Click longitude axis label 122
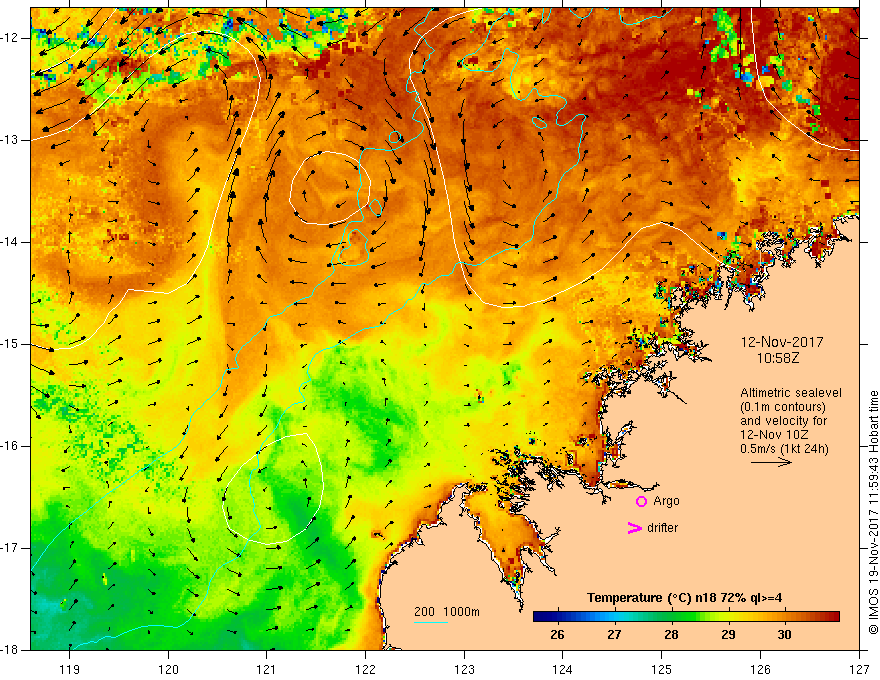This screenshot has width=880, height=680. pyautogui.click(x=365, y=669)
